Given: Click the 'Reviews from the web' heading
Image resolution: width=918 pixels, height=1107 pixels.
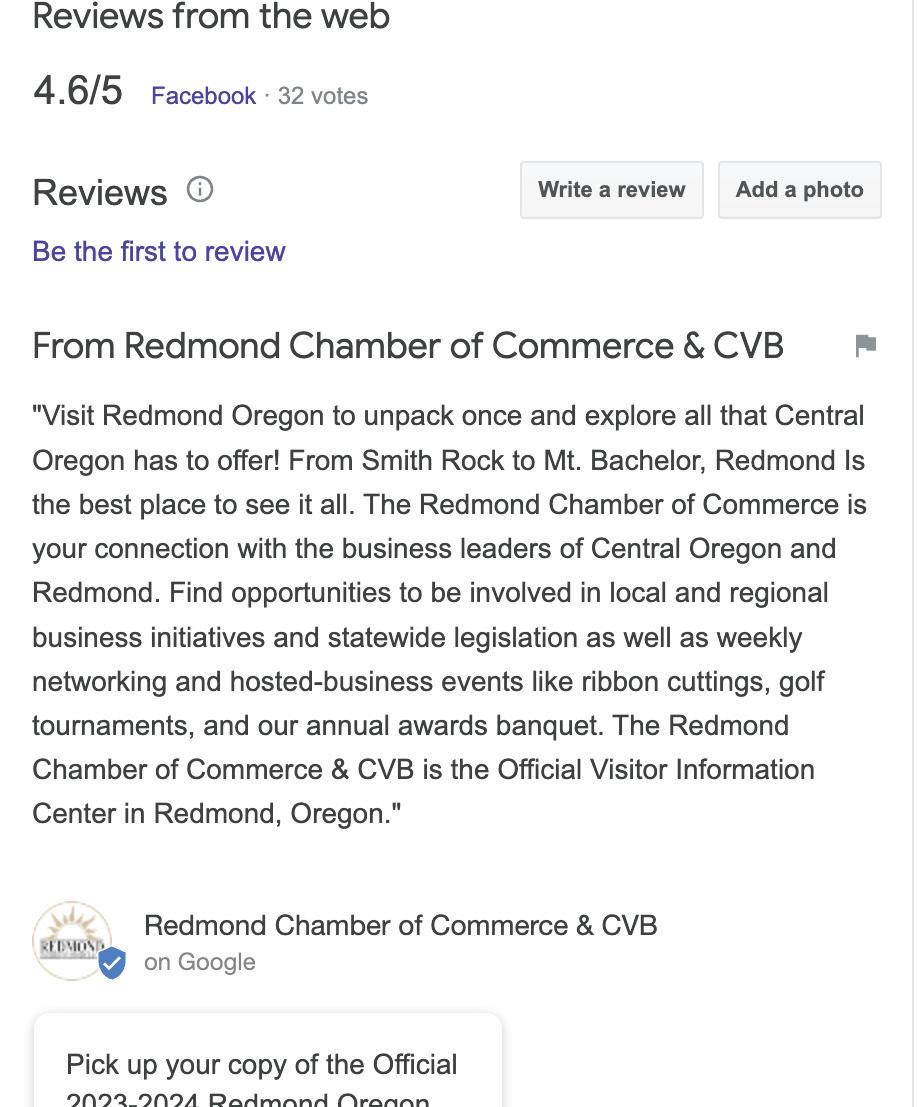Looking at the screenshot, I should (211, 16).
